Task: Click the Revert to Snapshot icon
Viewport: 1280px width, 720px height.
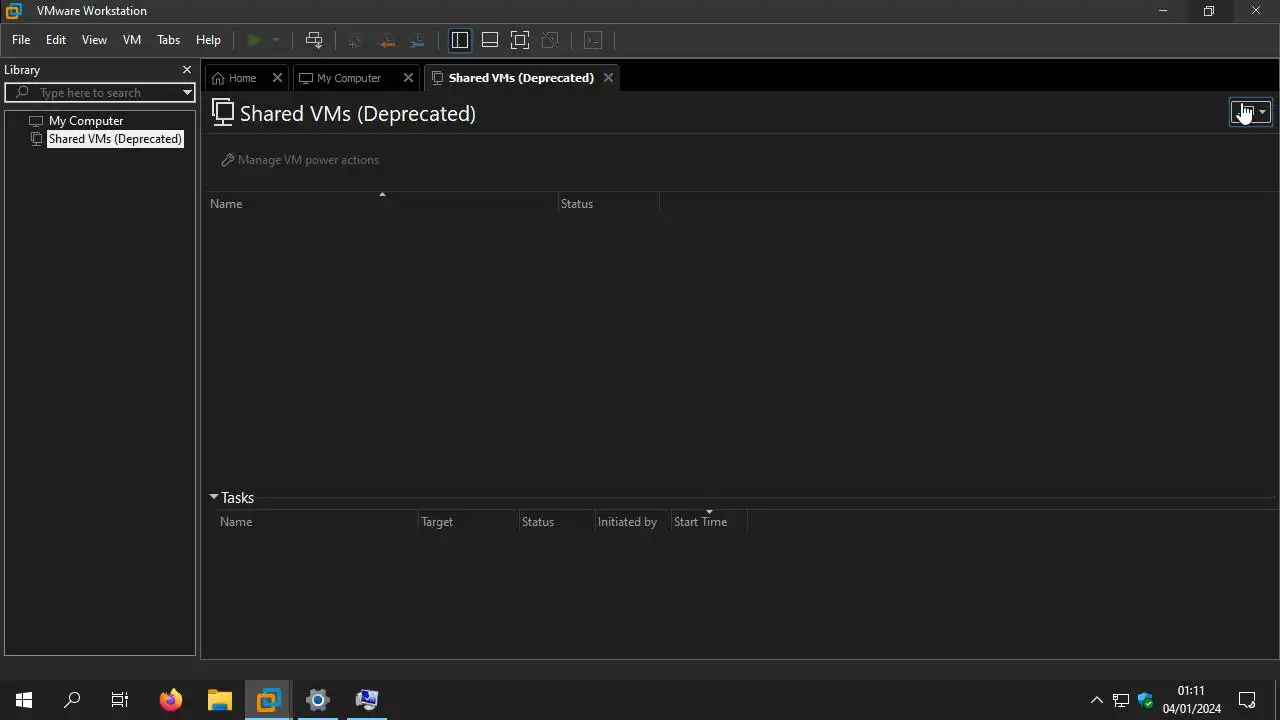Action: tap(387, 40)
